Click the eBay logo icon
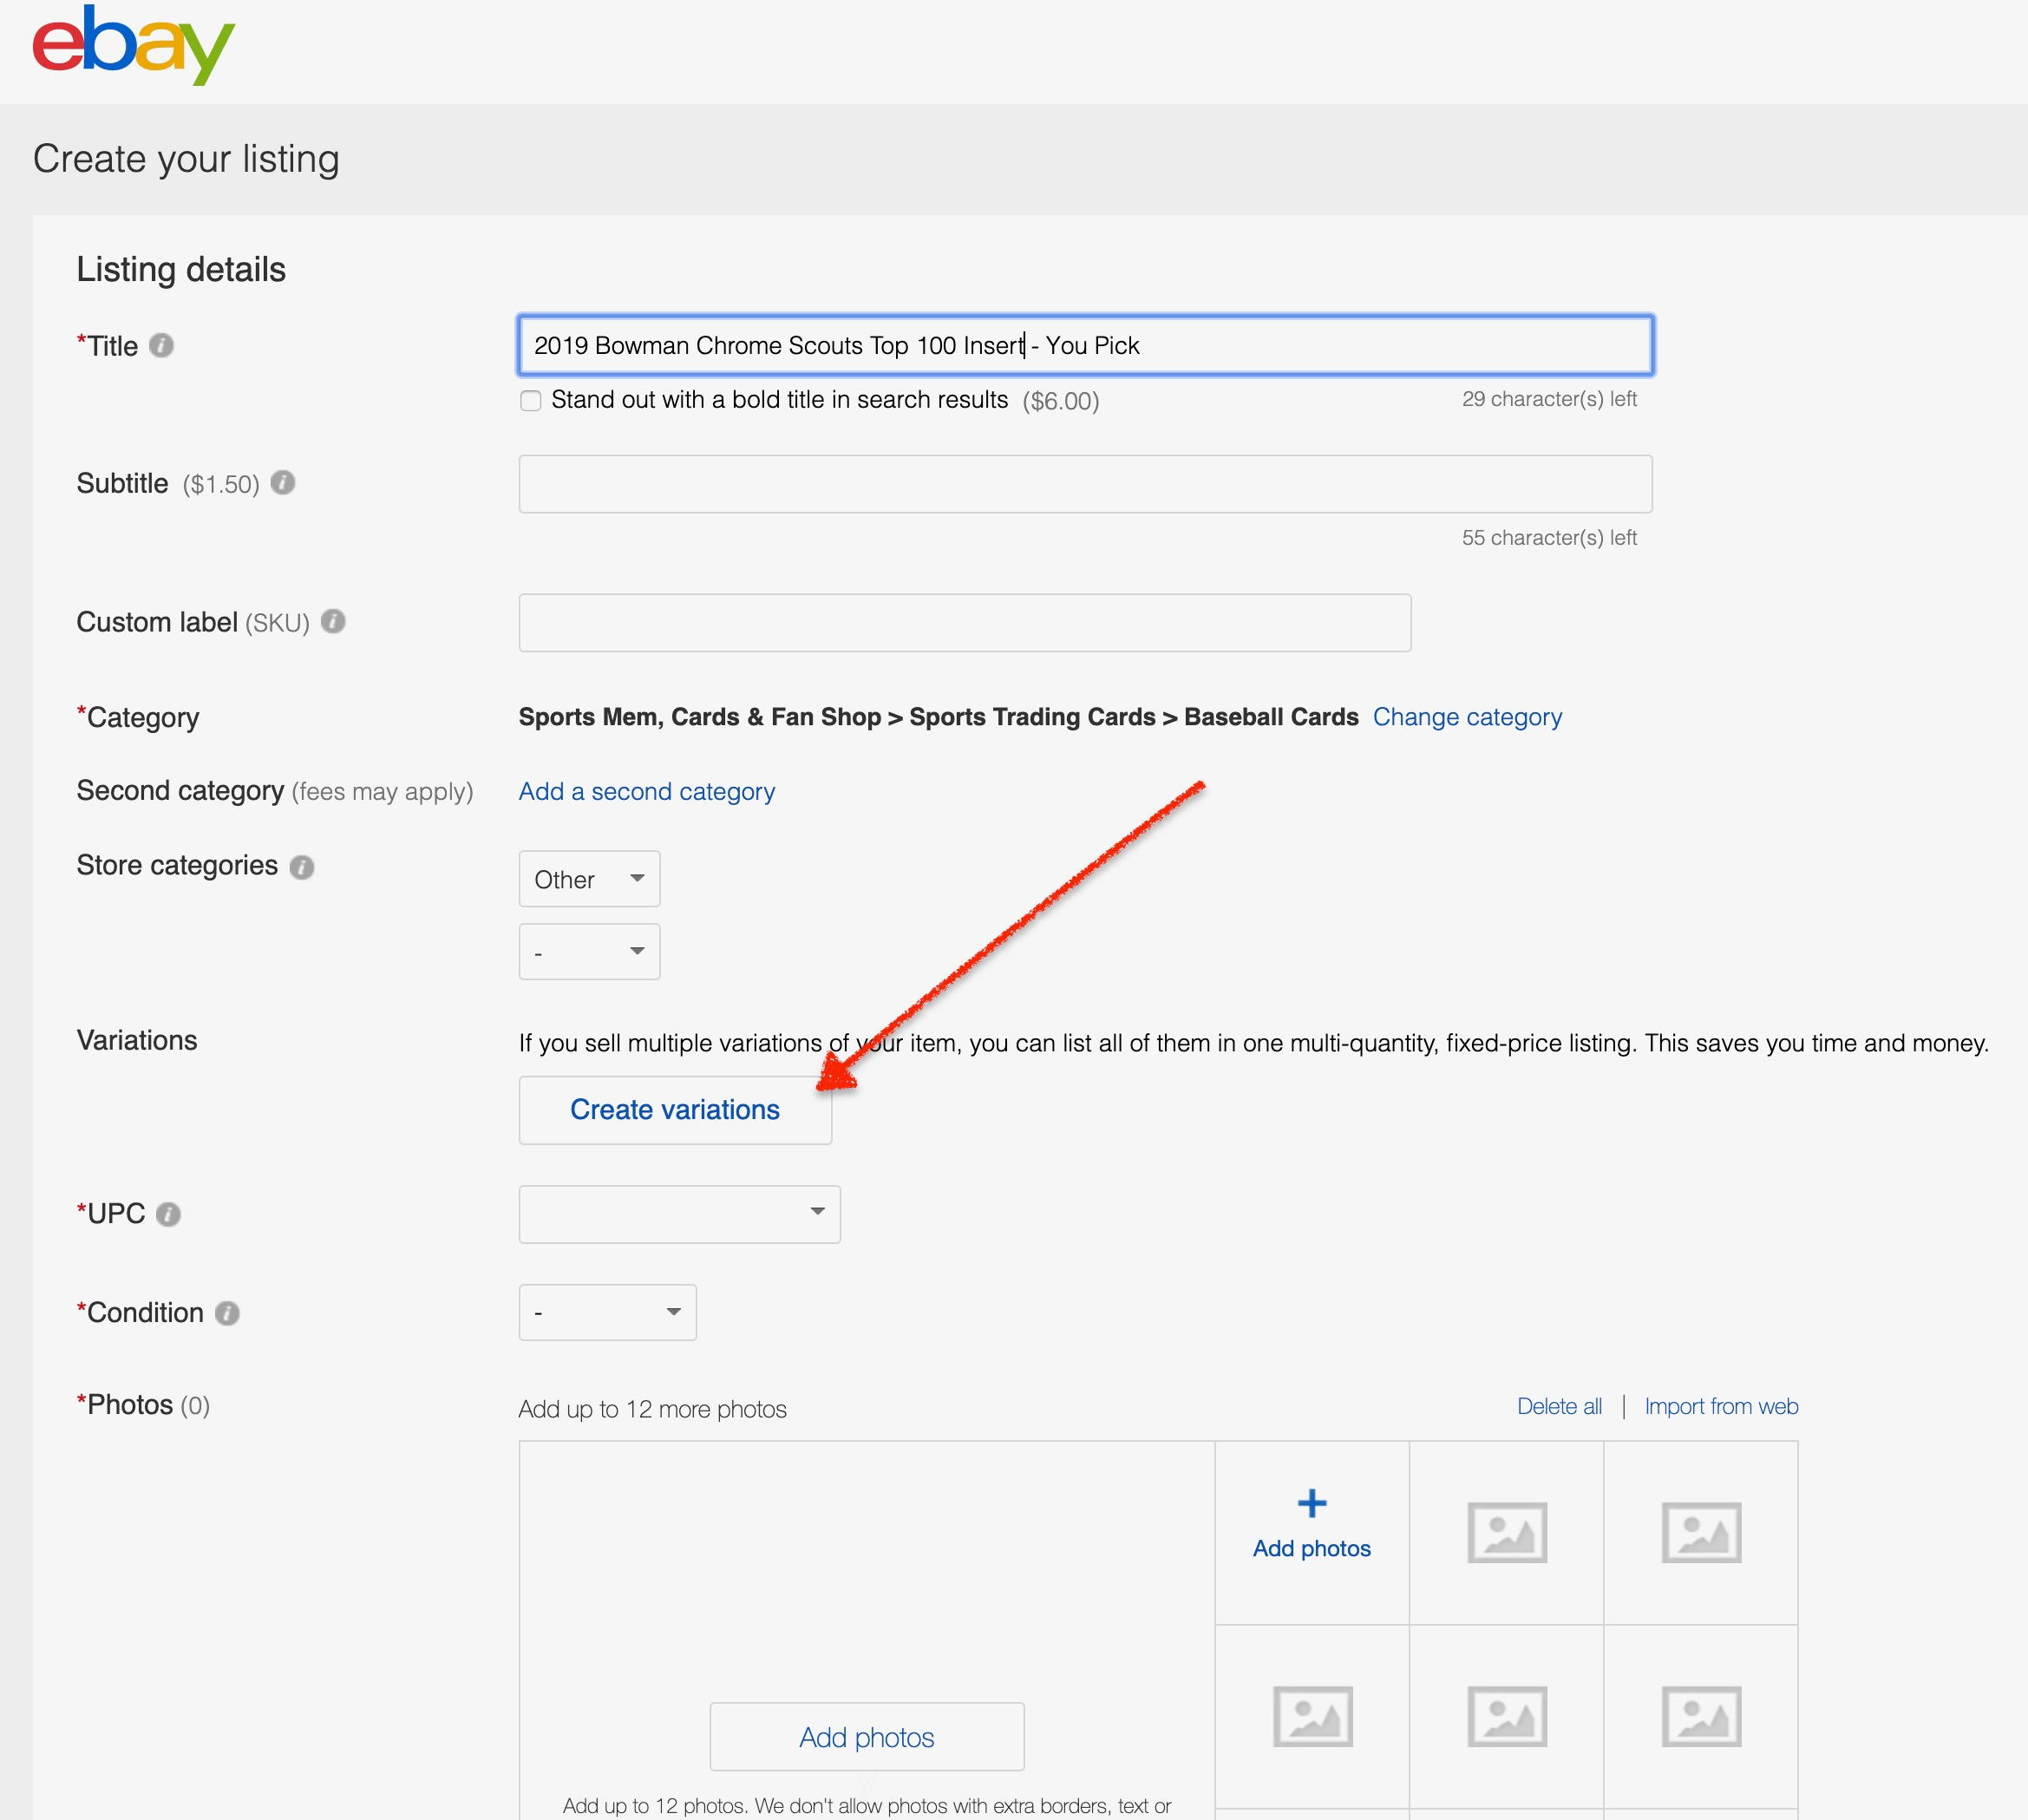Viewport: 2028px width, 1820px height. [130, 46]
